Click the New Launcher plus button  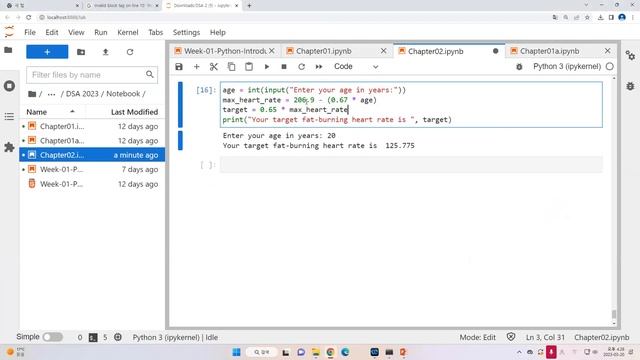[x=47, y=52]
